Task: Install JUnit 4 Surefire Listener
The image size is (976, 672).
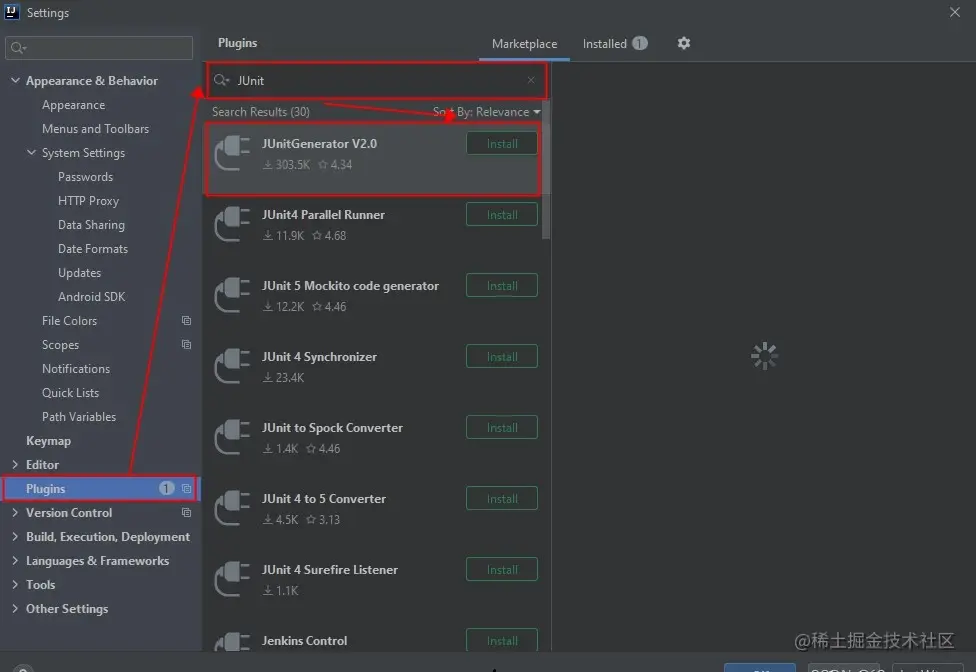Action: coord(502,569)
